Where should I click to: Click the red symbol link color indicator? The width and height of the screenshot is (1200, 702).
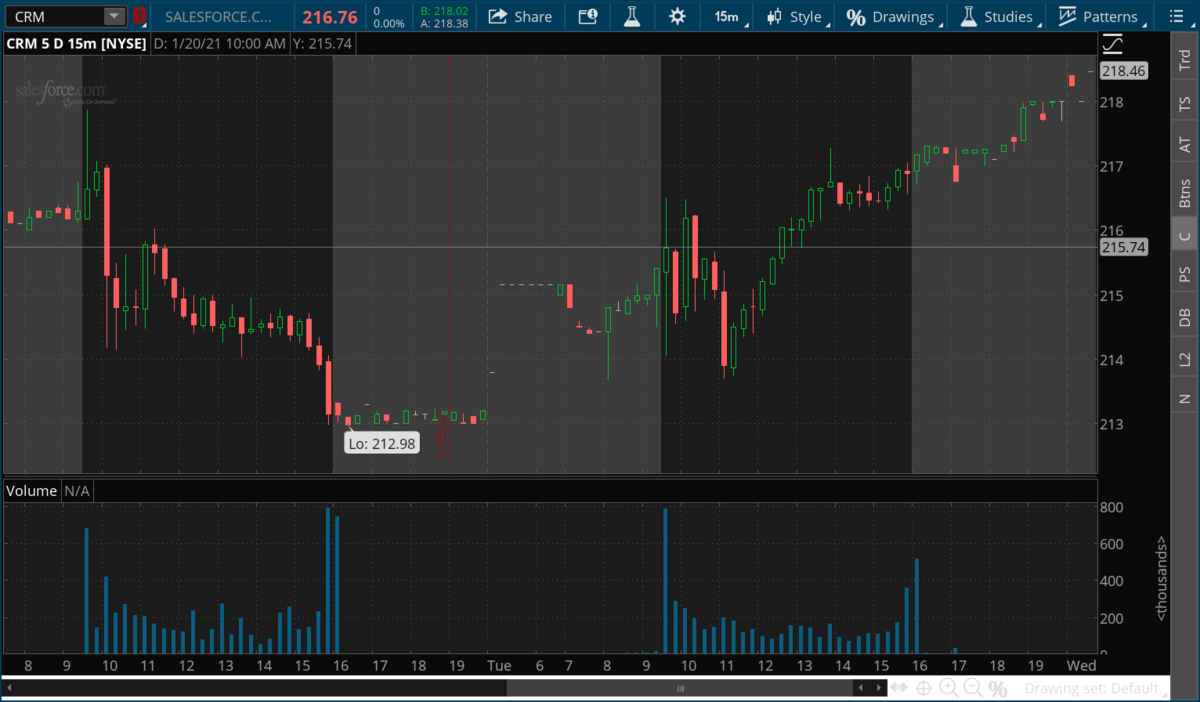coord(139,16)
